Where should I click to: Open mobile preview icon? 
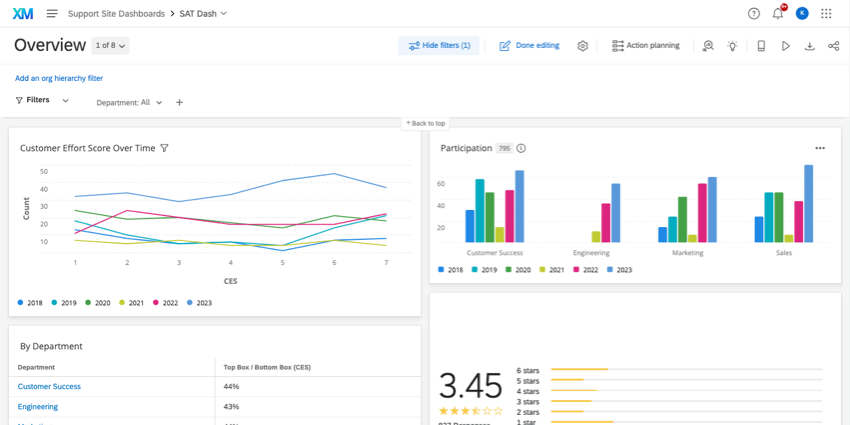(761, 46)
